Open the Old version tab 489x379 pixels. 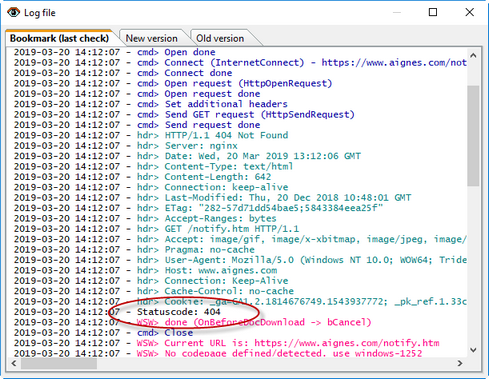[220, 38]
